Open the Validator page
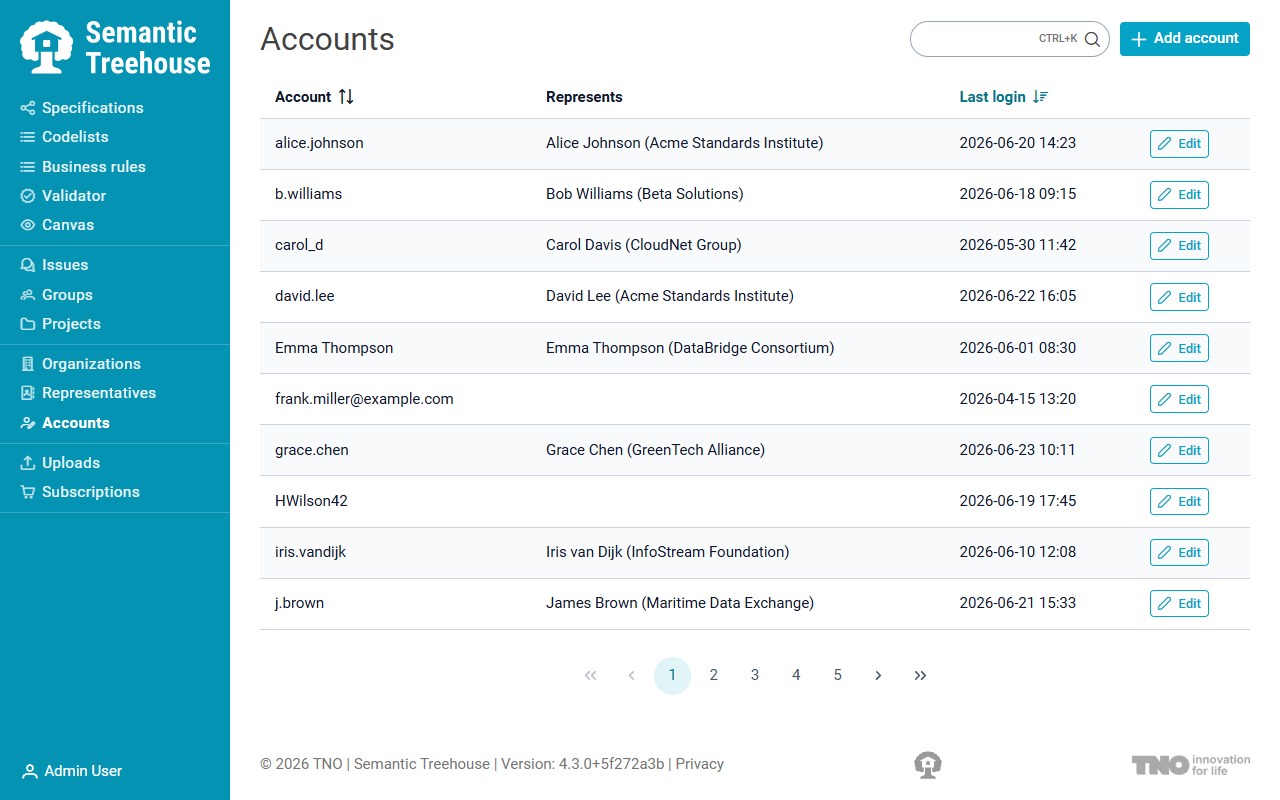 (x=63, y=196)
